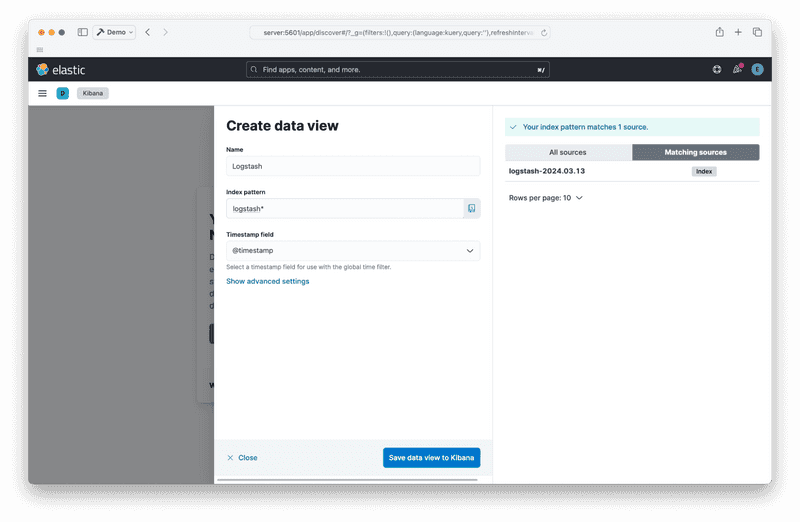This screenshot has width=800, height=522.
Task: Reload the page from address bar
Action: (x=543, y=32)
